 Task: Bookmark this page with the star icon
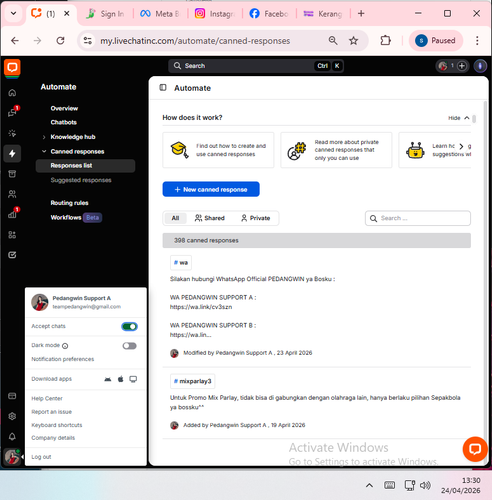pyautogui.click(x=353, y=41)
